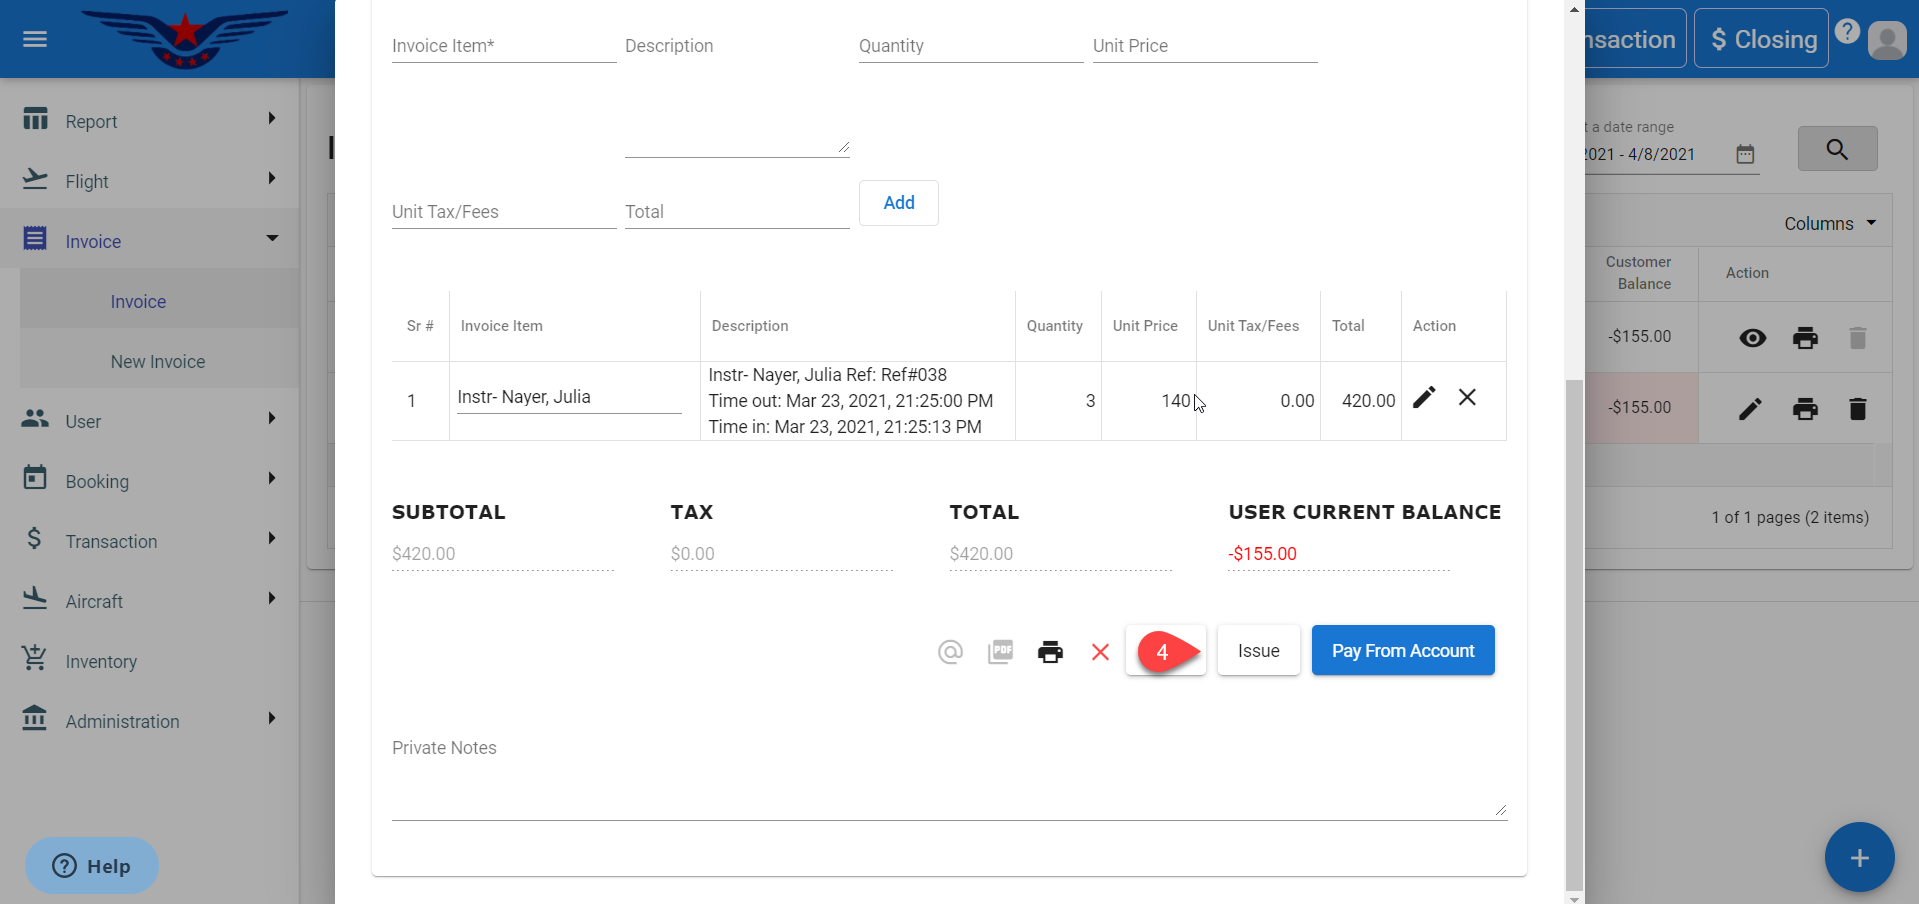The width and height of the screenshot is (1919, 904).
Task: Expand the Report sidebar menu
Action: coord(150,121)
